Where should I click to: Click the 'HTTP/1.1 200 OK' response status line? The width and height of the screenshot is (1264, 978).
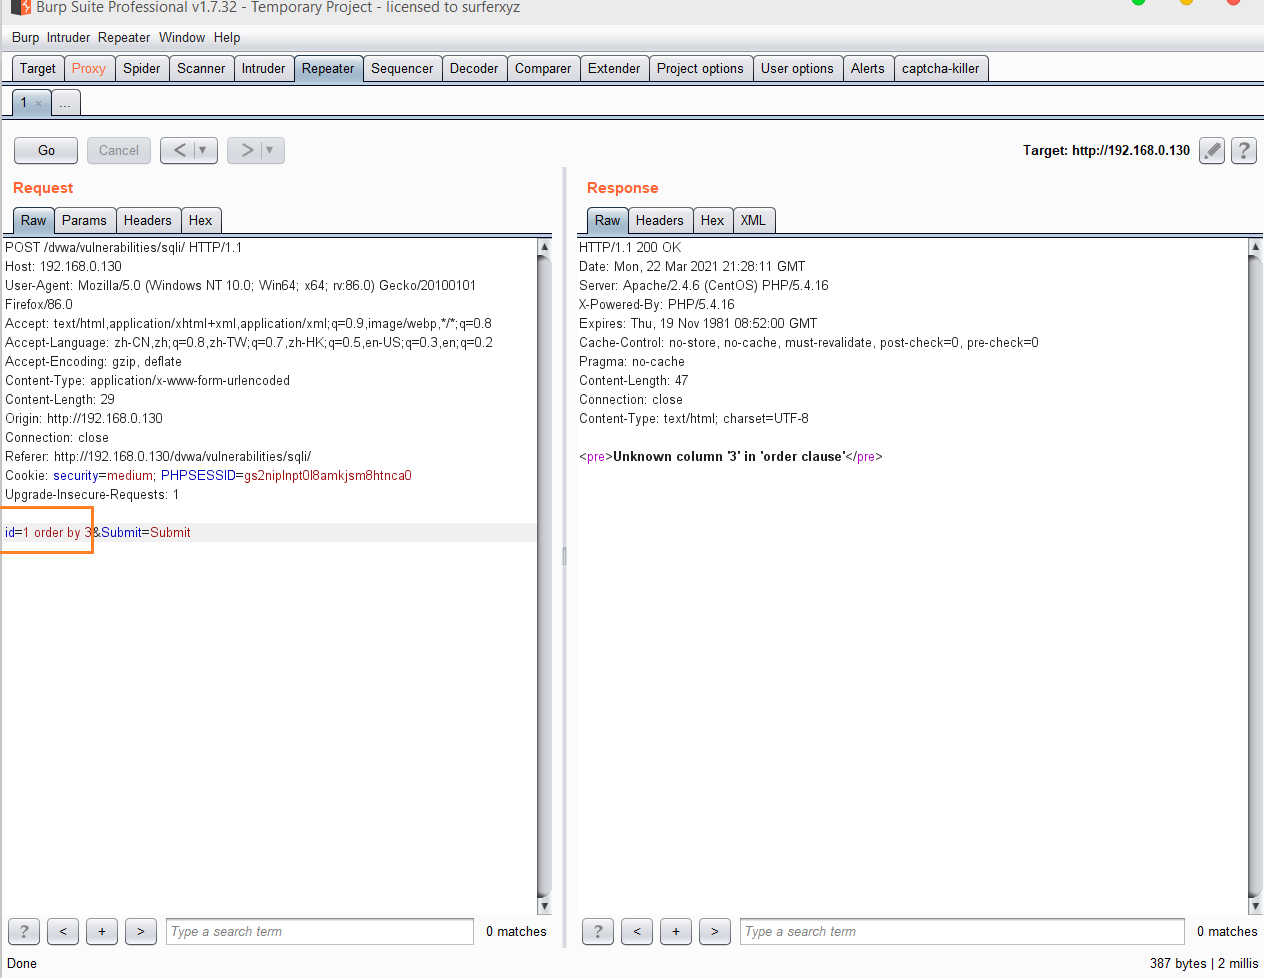pyautogui.click(x=630, y=247)
